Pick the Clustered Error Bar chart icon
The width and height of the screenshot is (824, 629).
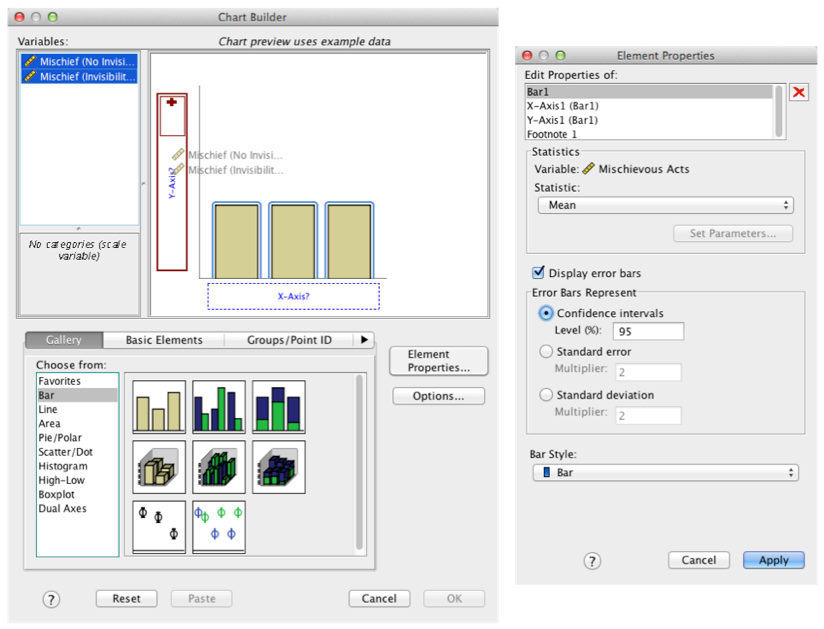click(219, 526)
